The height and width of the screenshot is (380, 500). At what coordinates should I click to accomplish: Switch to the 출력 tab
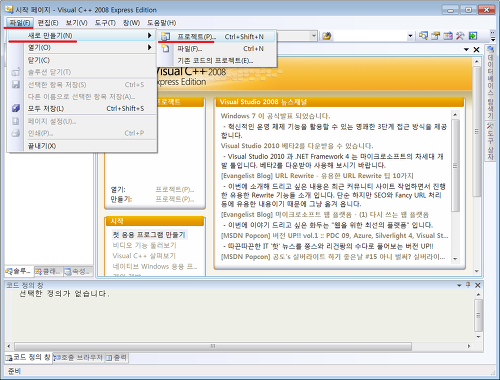pos(117,358)
